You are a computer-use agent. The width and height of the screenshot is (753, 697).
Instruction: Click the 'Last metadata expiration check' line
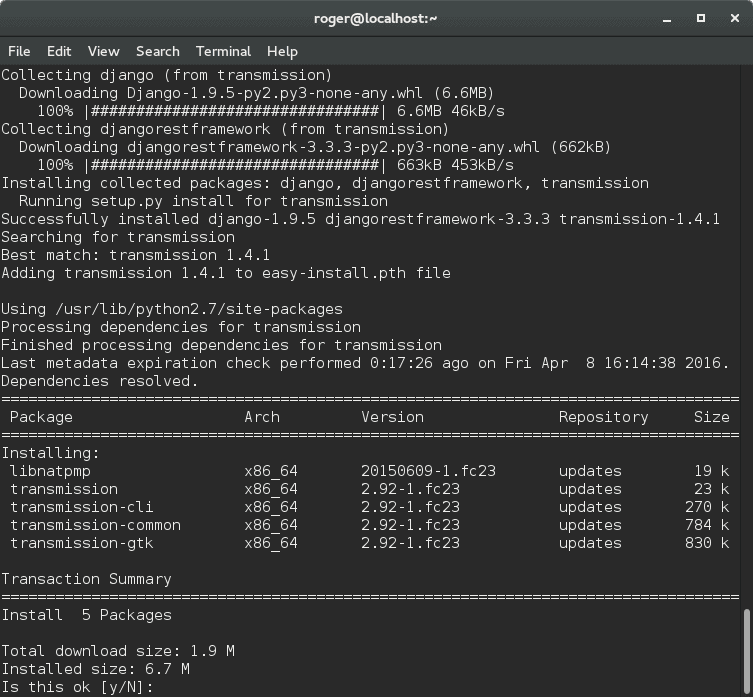pyautogui.click(x=365, y=363)
